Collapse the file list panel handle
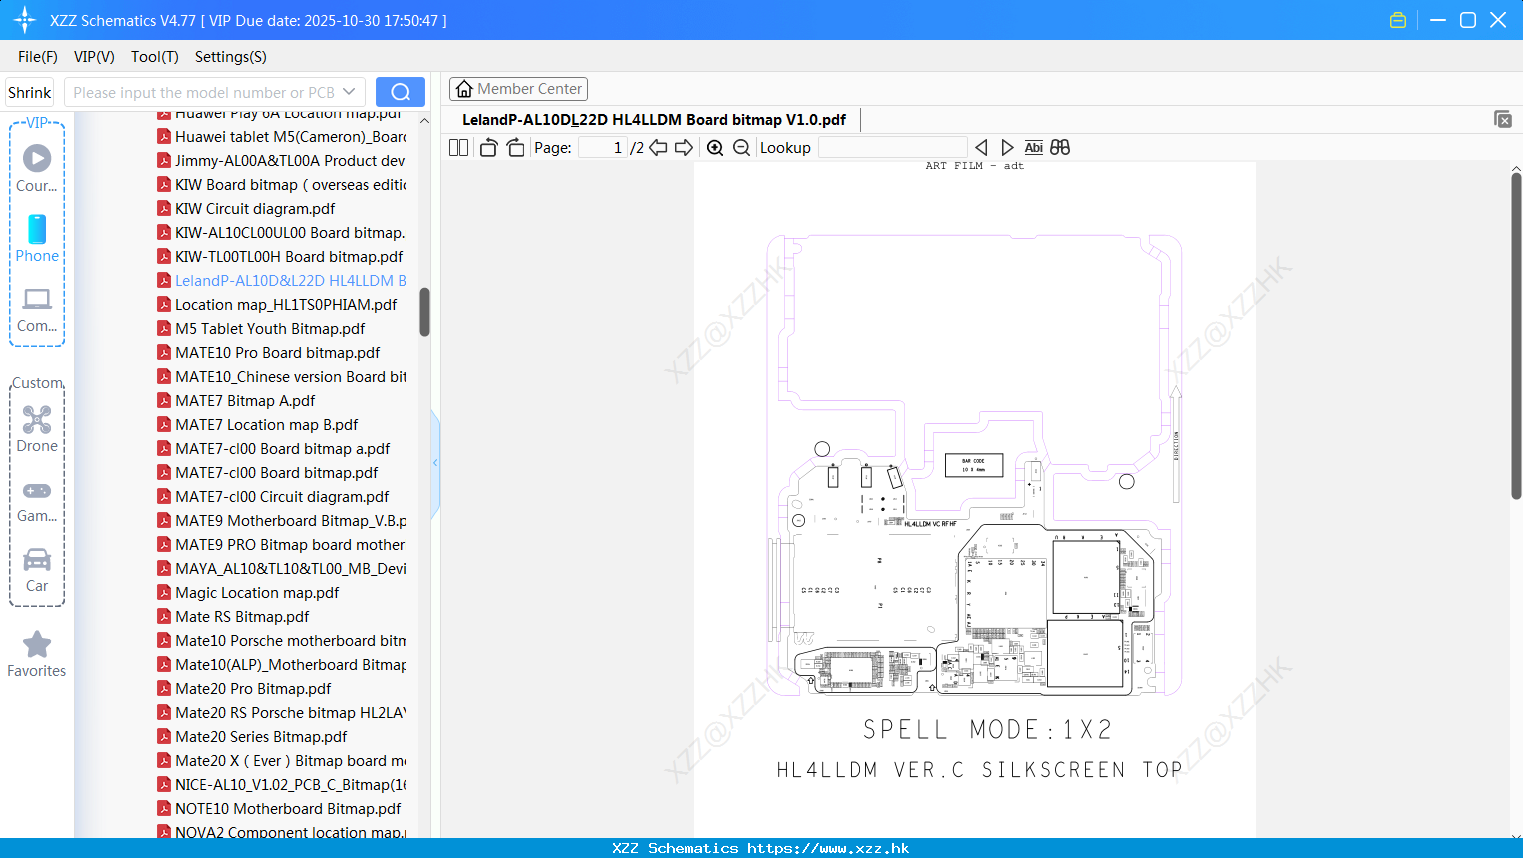Viewport: 1523px width, 858px height. coord(435,463)
